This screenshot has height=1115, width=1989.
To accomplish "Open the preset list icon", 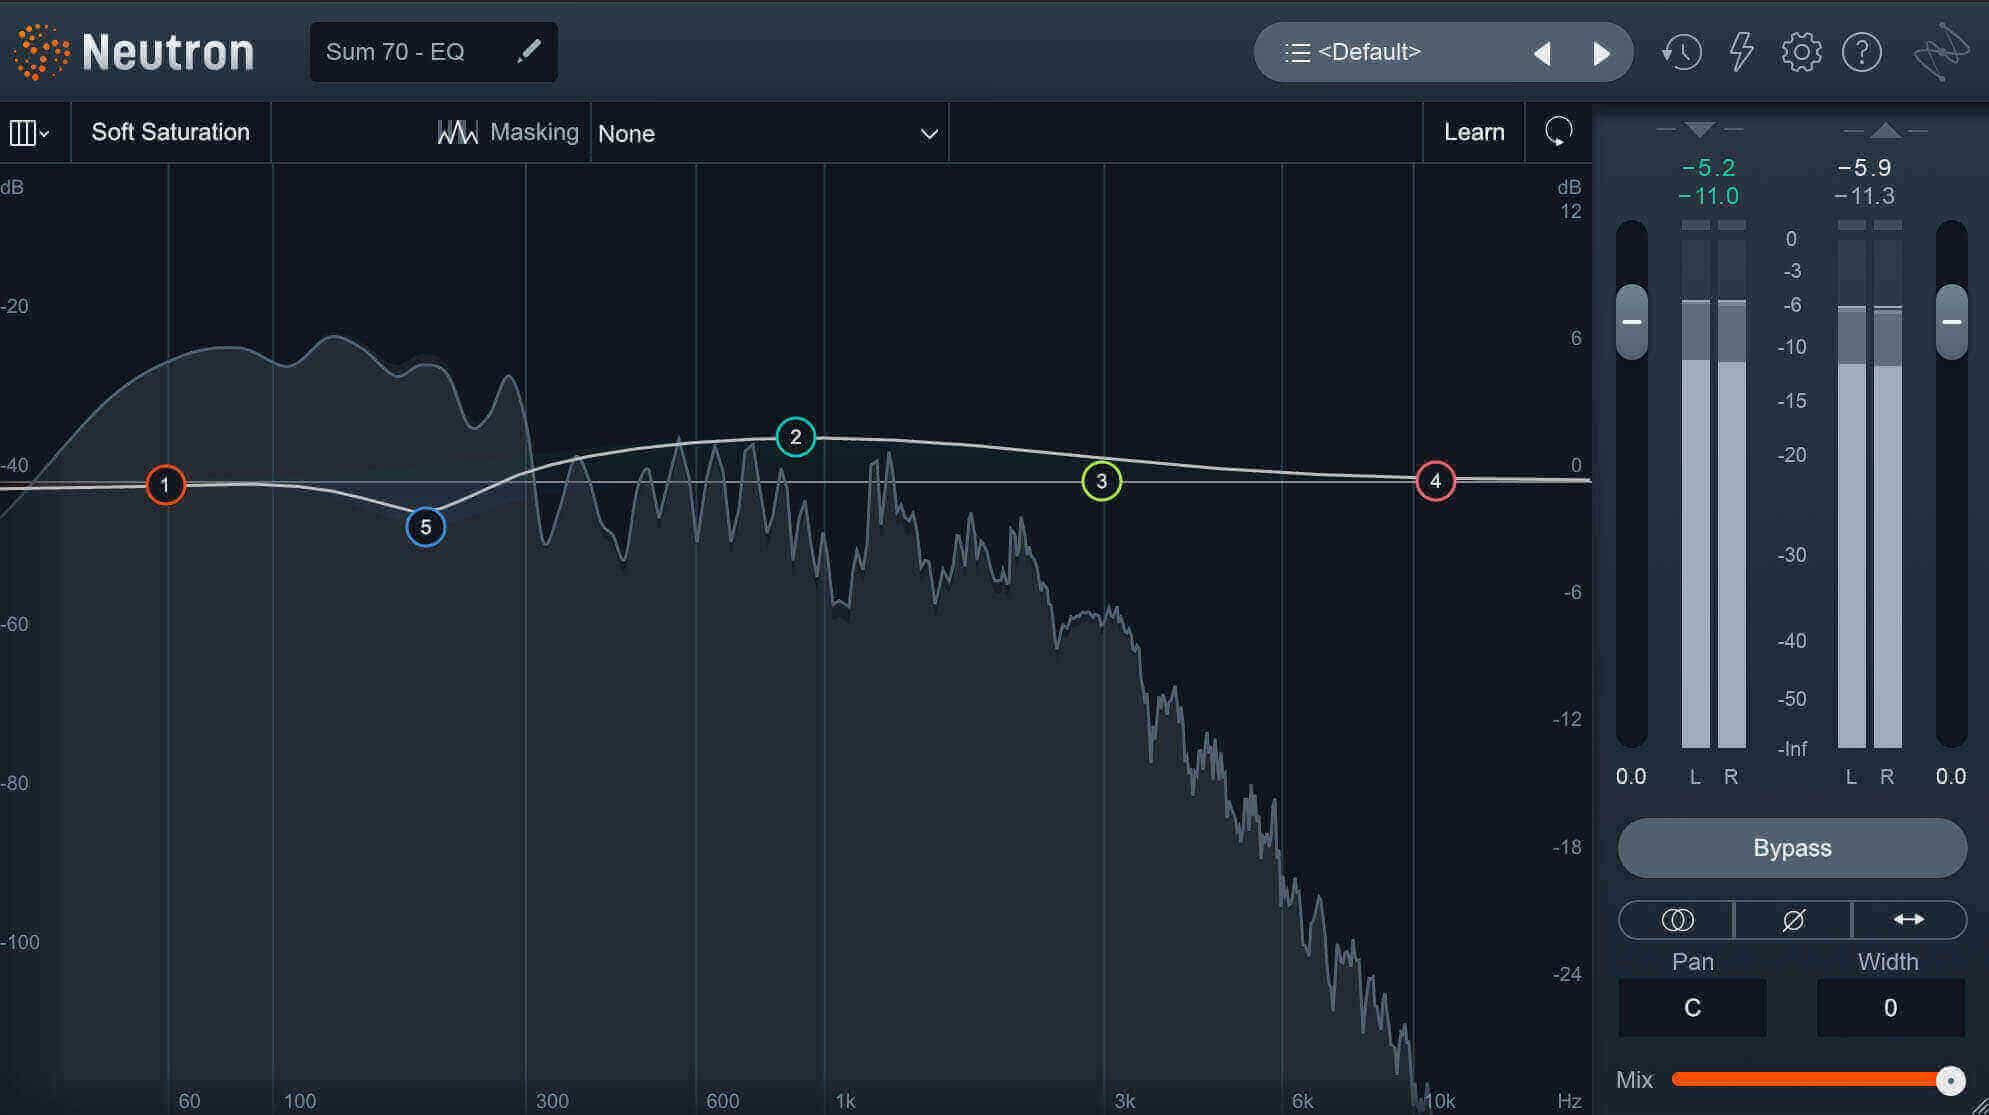I will click(x=1297, y=52).
